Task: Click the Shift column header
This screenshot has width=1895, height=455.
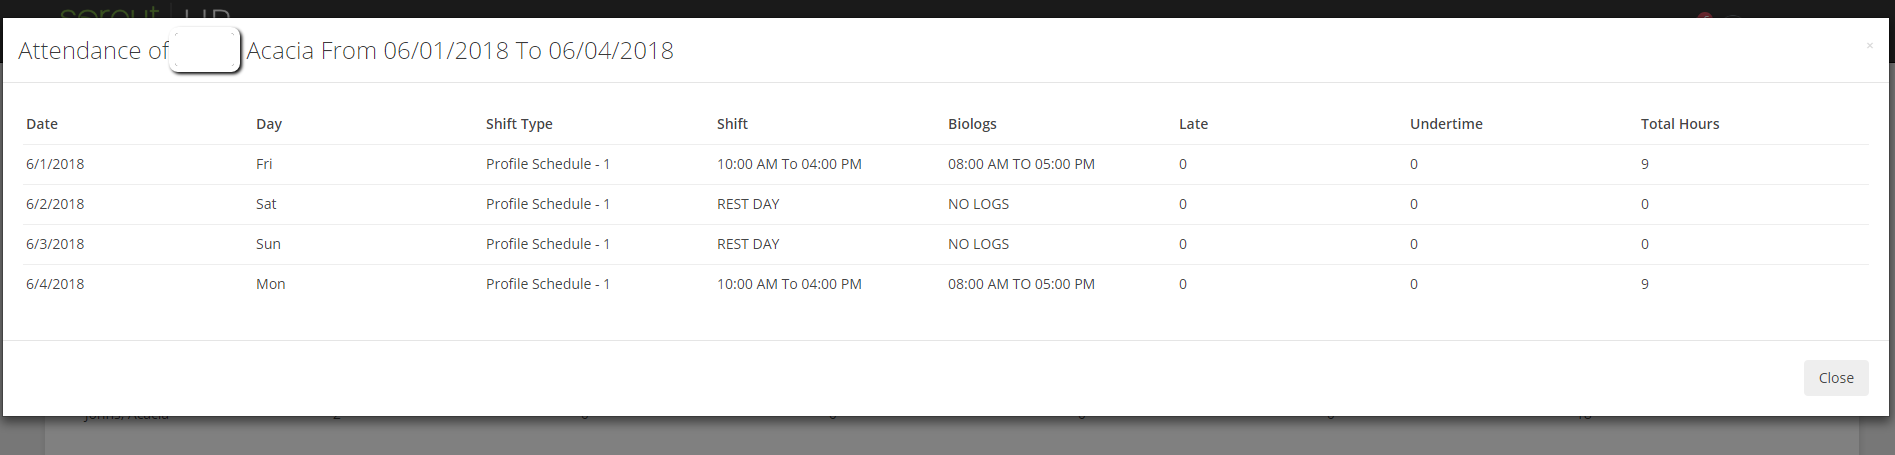Action: click(x=732, y=124)
